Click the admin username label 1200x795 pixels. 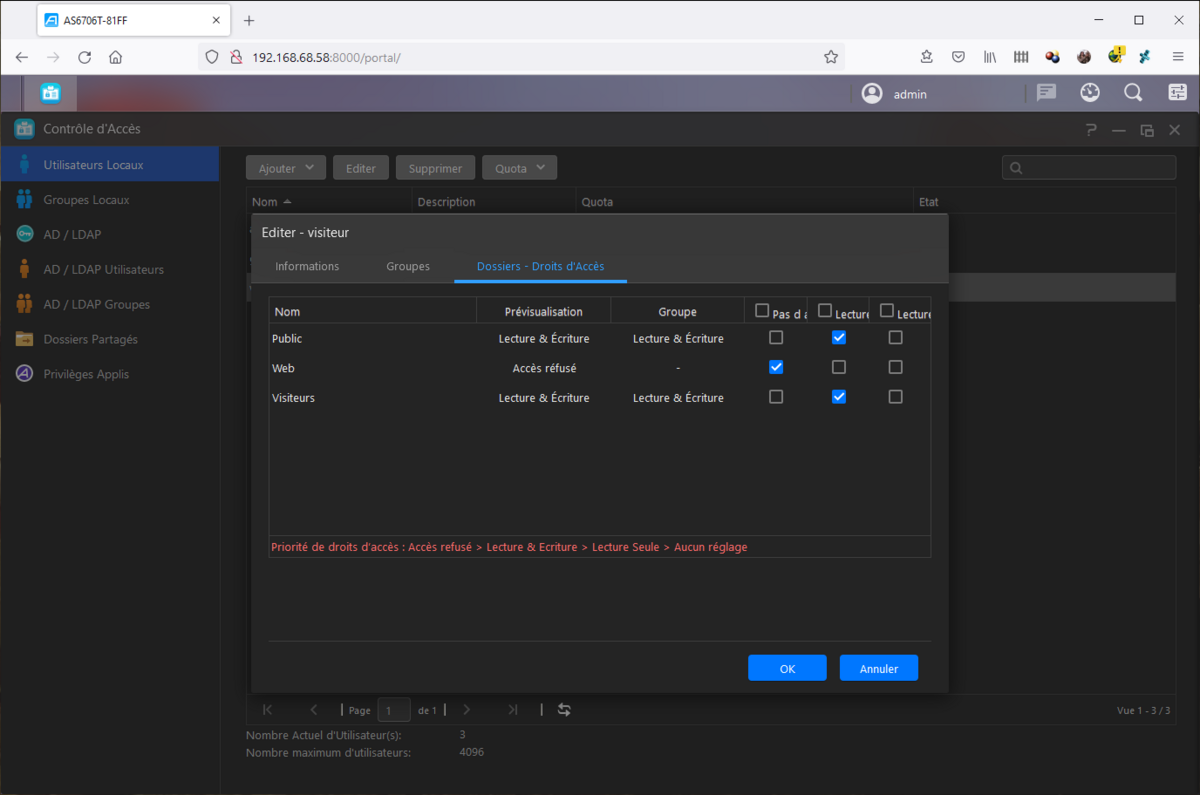pos(910,94)
